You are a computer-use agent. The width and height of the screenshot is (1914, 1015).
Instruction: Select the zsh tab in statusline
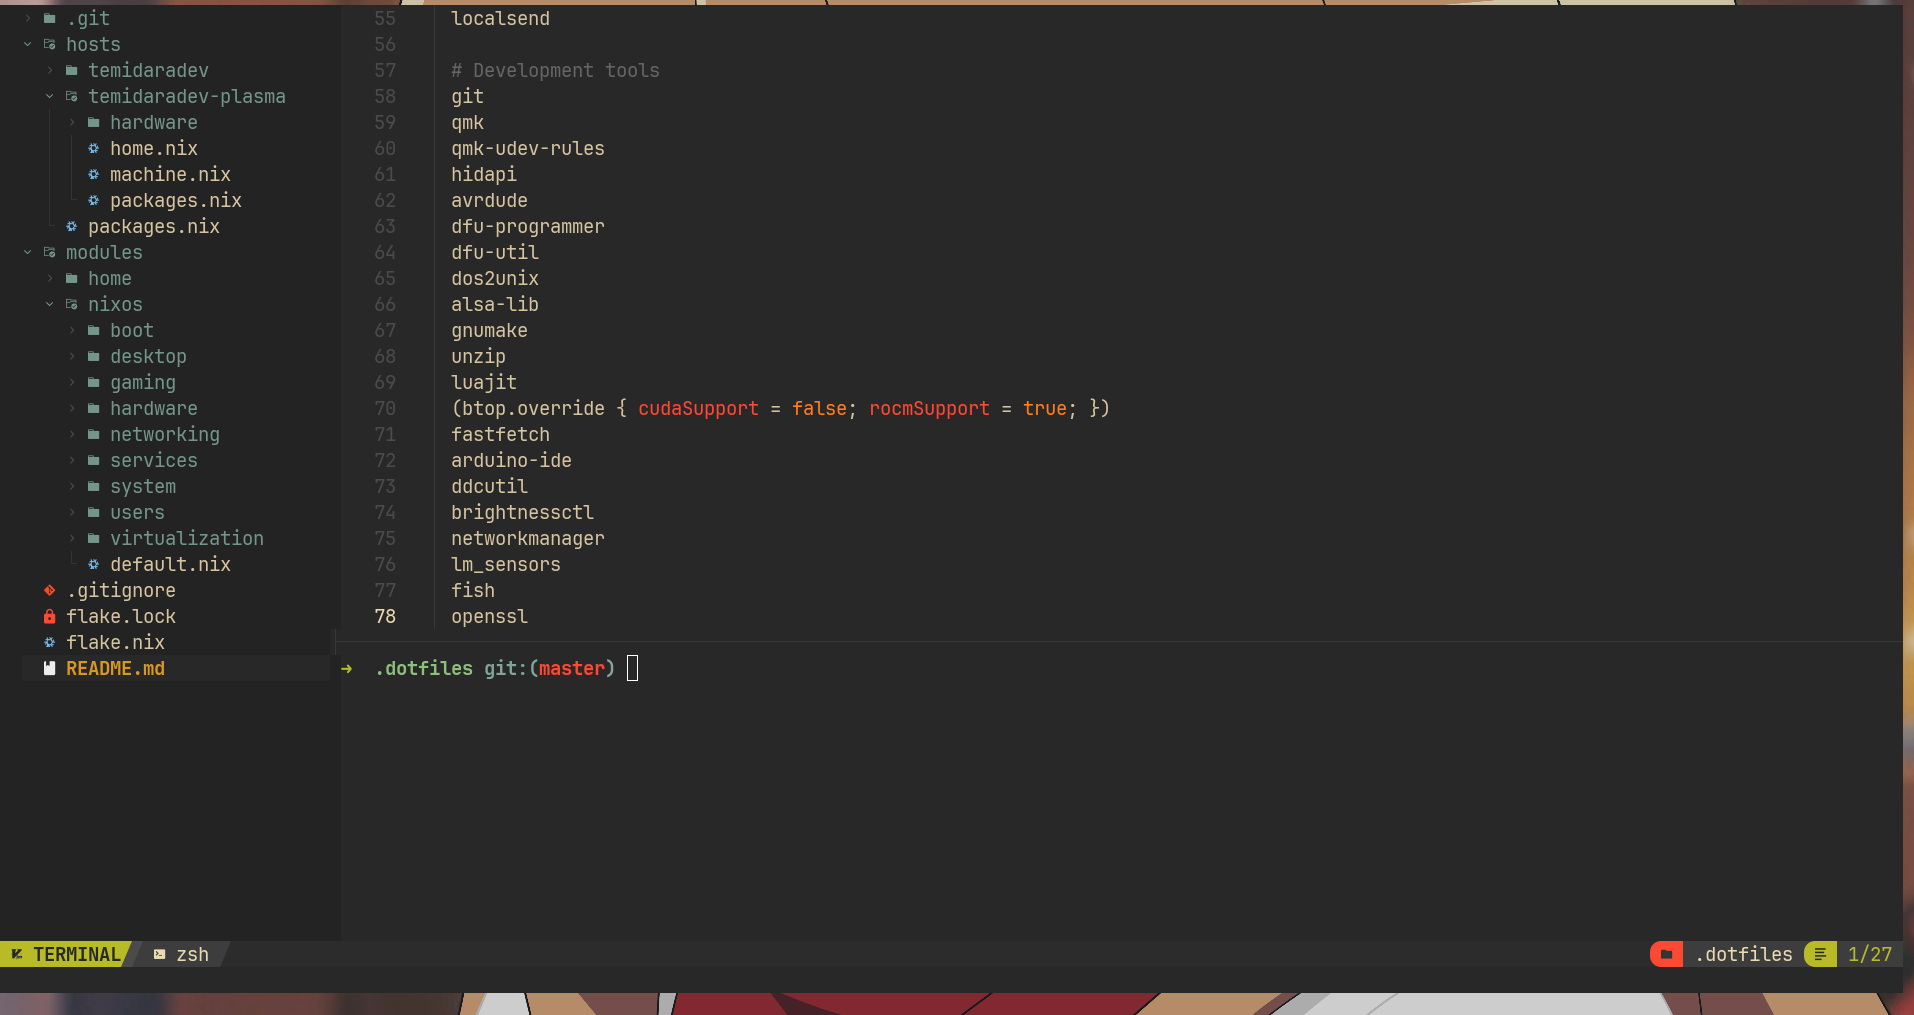191,955
